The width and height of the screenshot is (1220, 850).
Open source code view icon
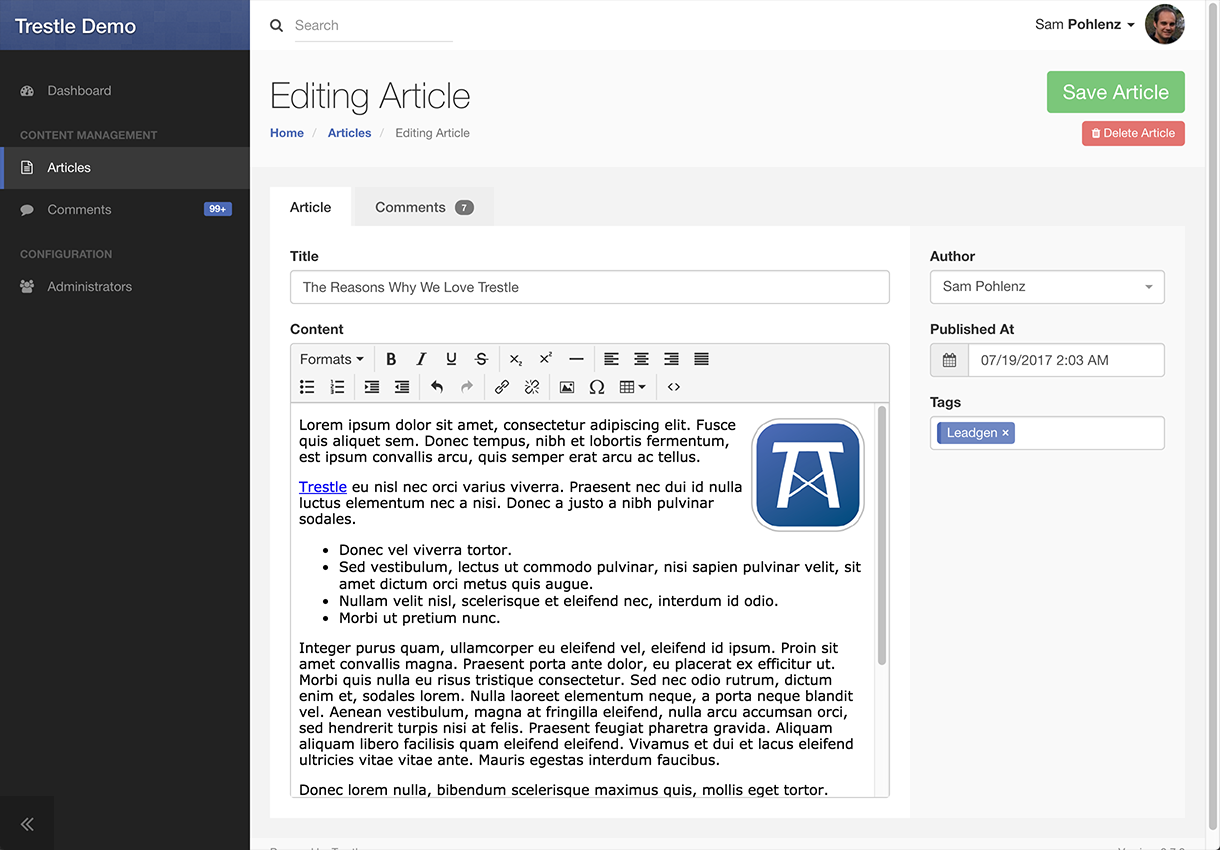(674, 387)
